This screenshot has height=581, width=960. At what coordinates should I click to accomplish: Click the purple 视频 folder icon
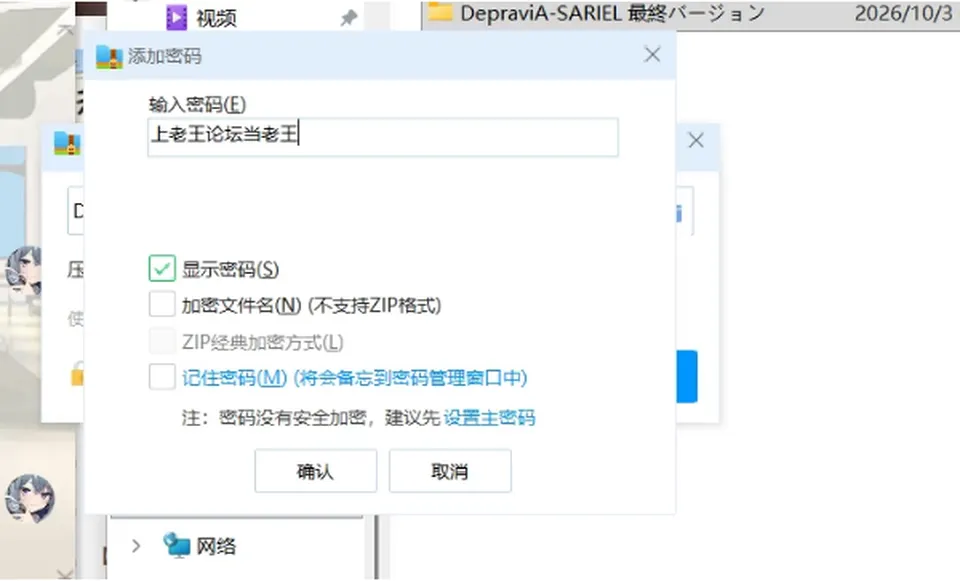click(176, 17)
